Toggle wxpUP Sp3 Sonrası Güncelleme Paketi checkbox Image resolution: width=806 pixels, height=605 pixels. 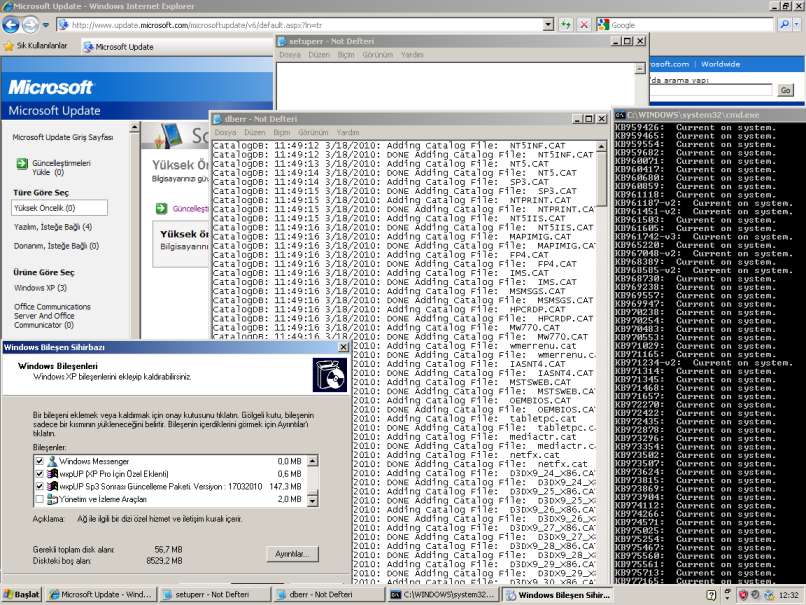(40, 486)
